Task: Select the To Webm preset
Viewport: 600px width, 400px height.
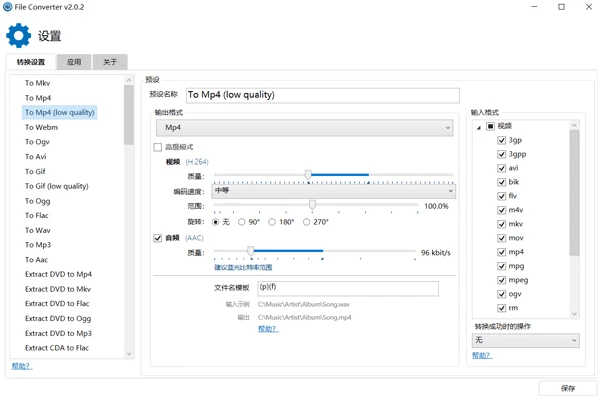Action: point(41,127)
